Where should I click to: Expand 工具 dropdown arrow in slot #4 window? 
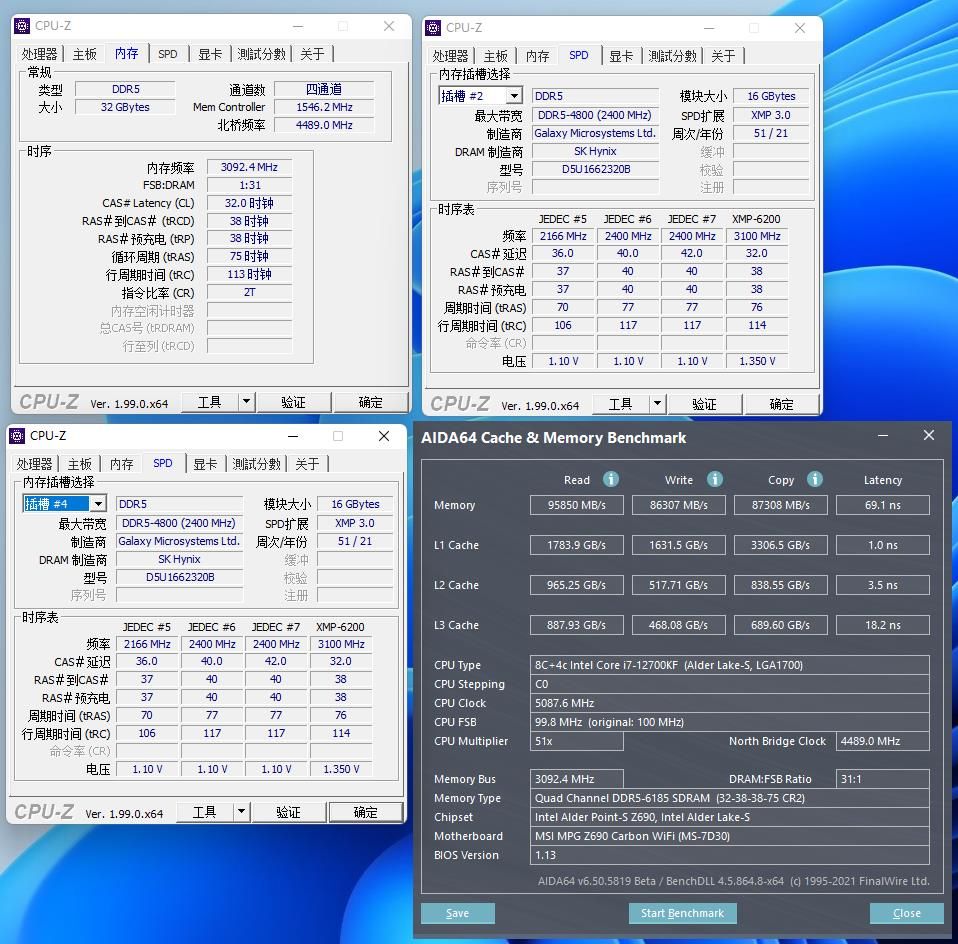tap(241, 812)
